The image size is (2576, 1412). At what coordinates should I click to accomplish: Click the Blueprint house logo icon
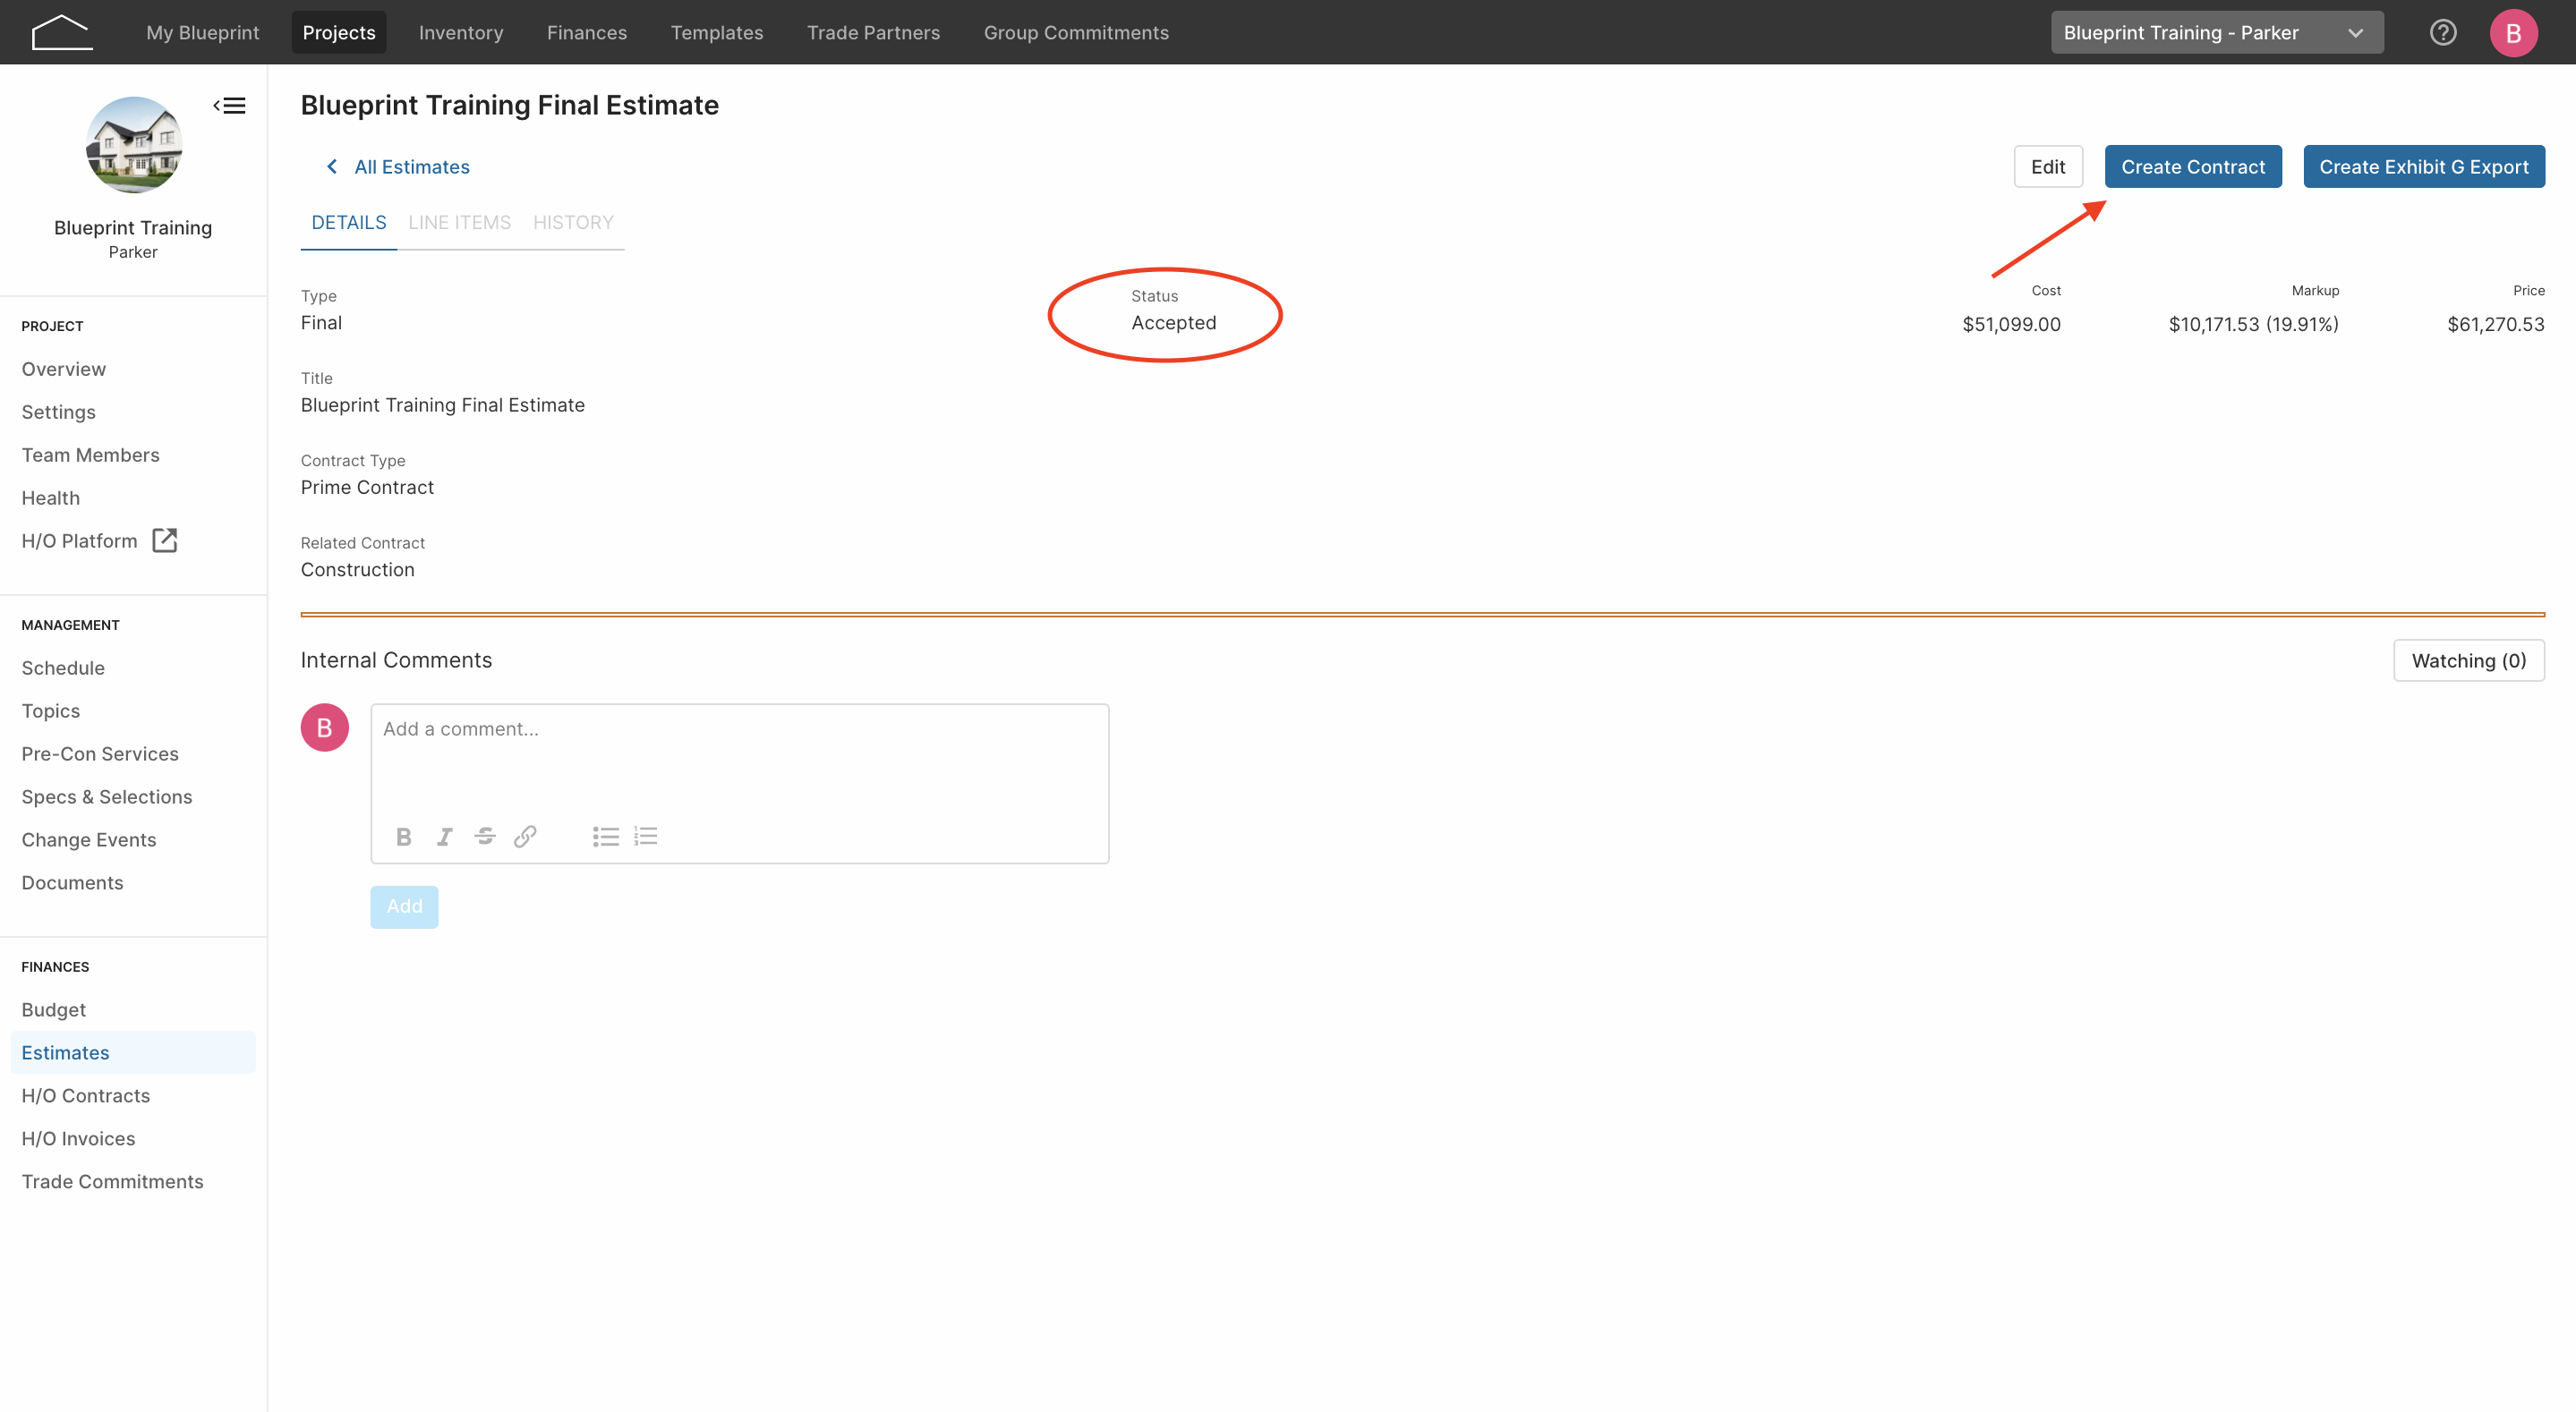pyautogui.click(x=62, y=32)
